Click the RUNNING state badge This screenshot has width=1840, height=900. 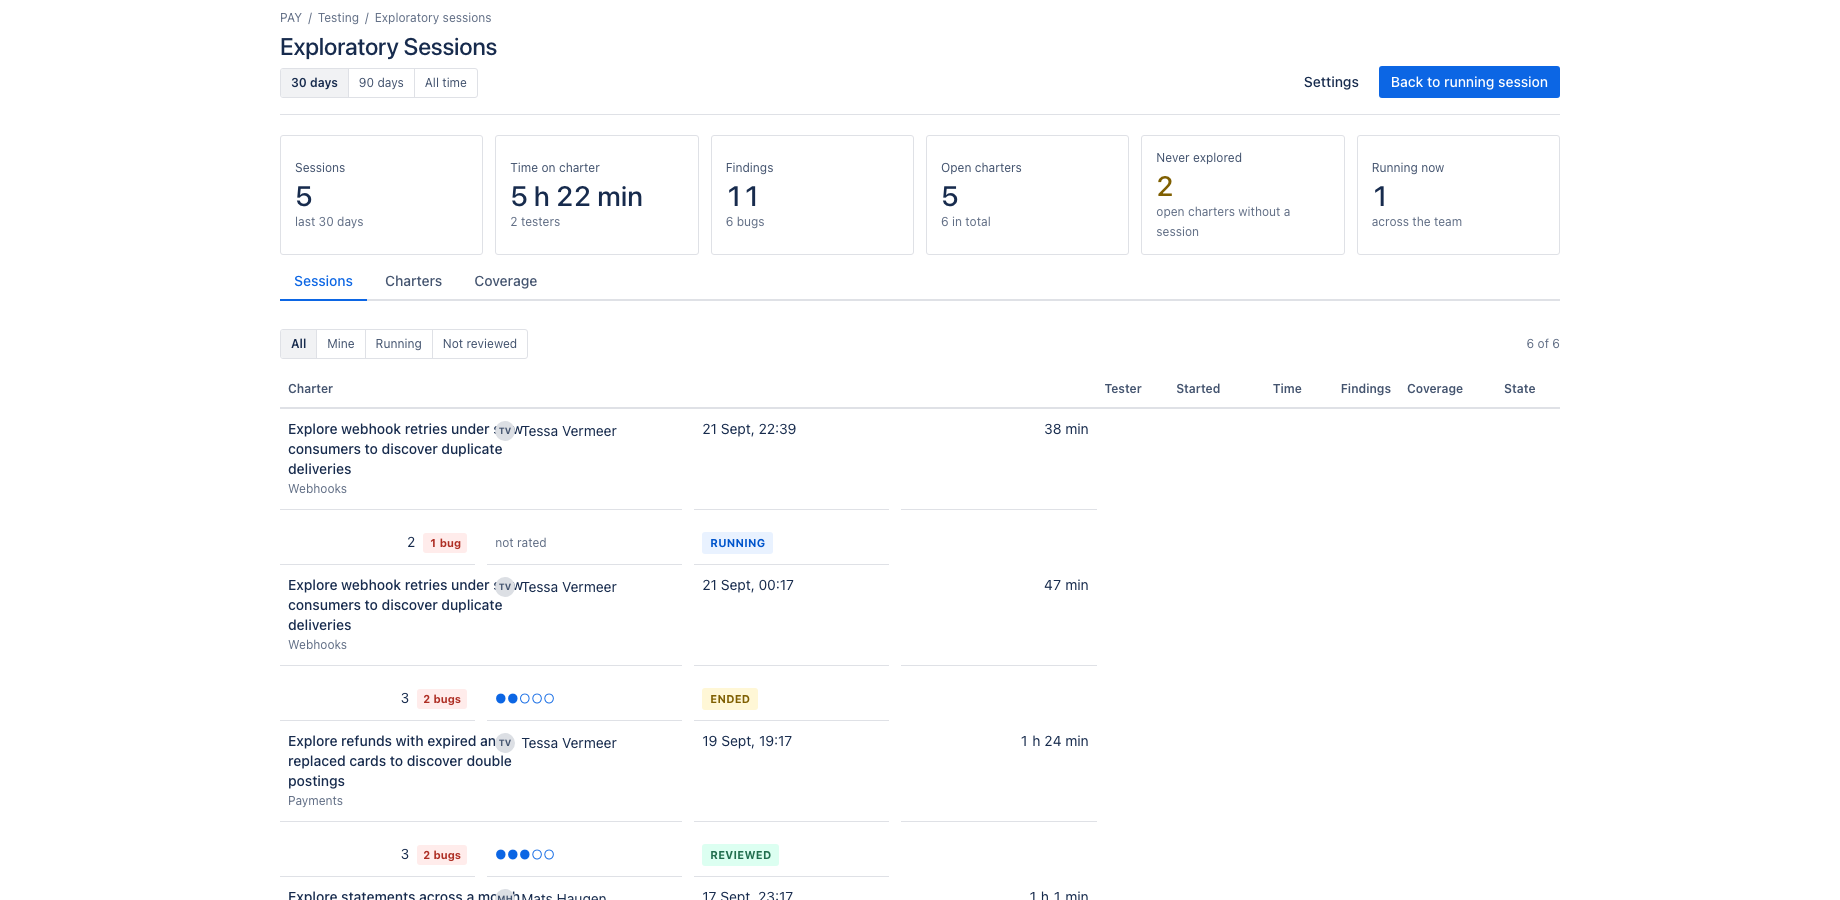click(x=738, y=543)
